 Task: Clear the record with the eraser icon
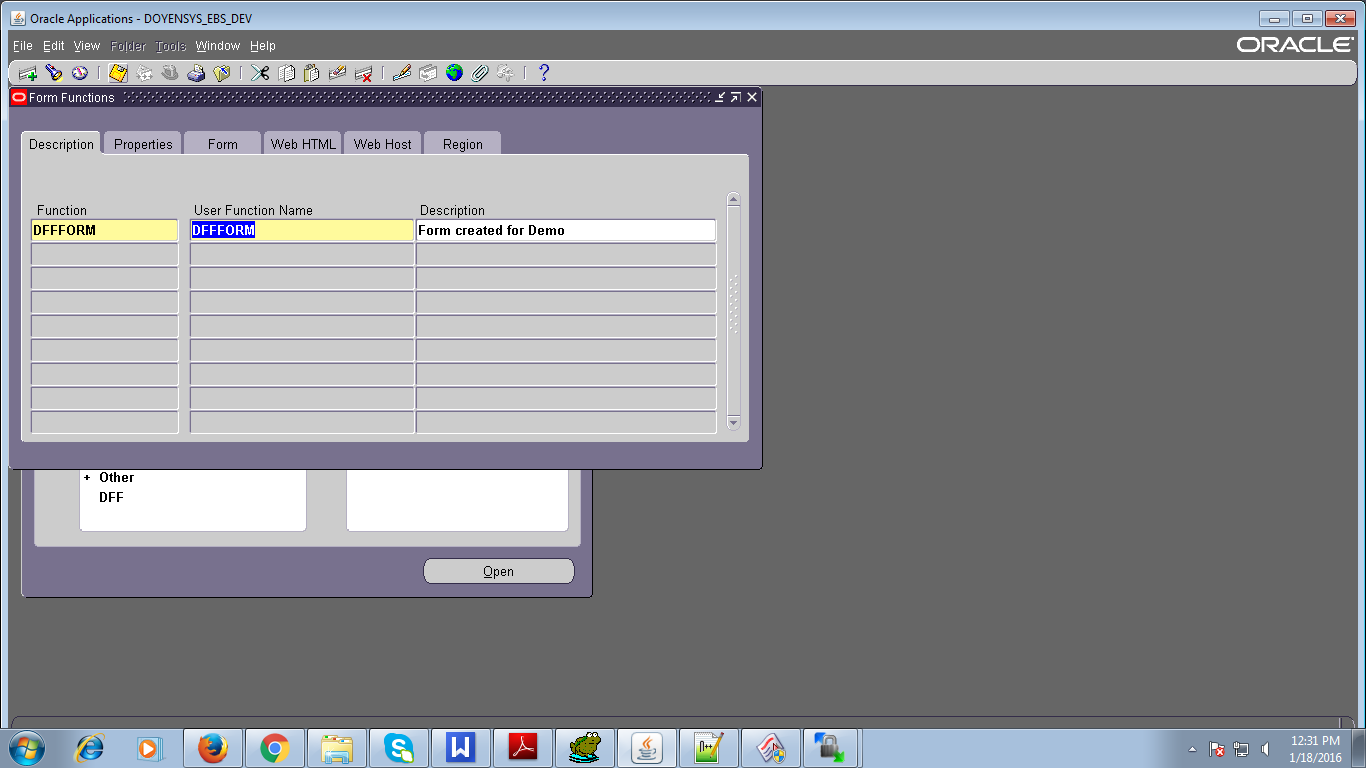(337, 73)
